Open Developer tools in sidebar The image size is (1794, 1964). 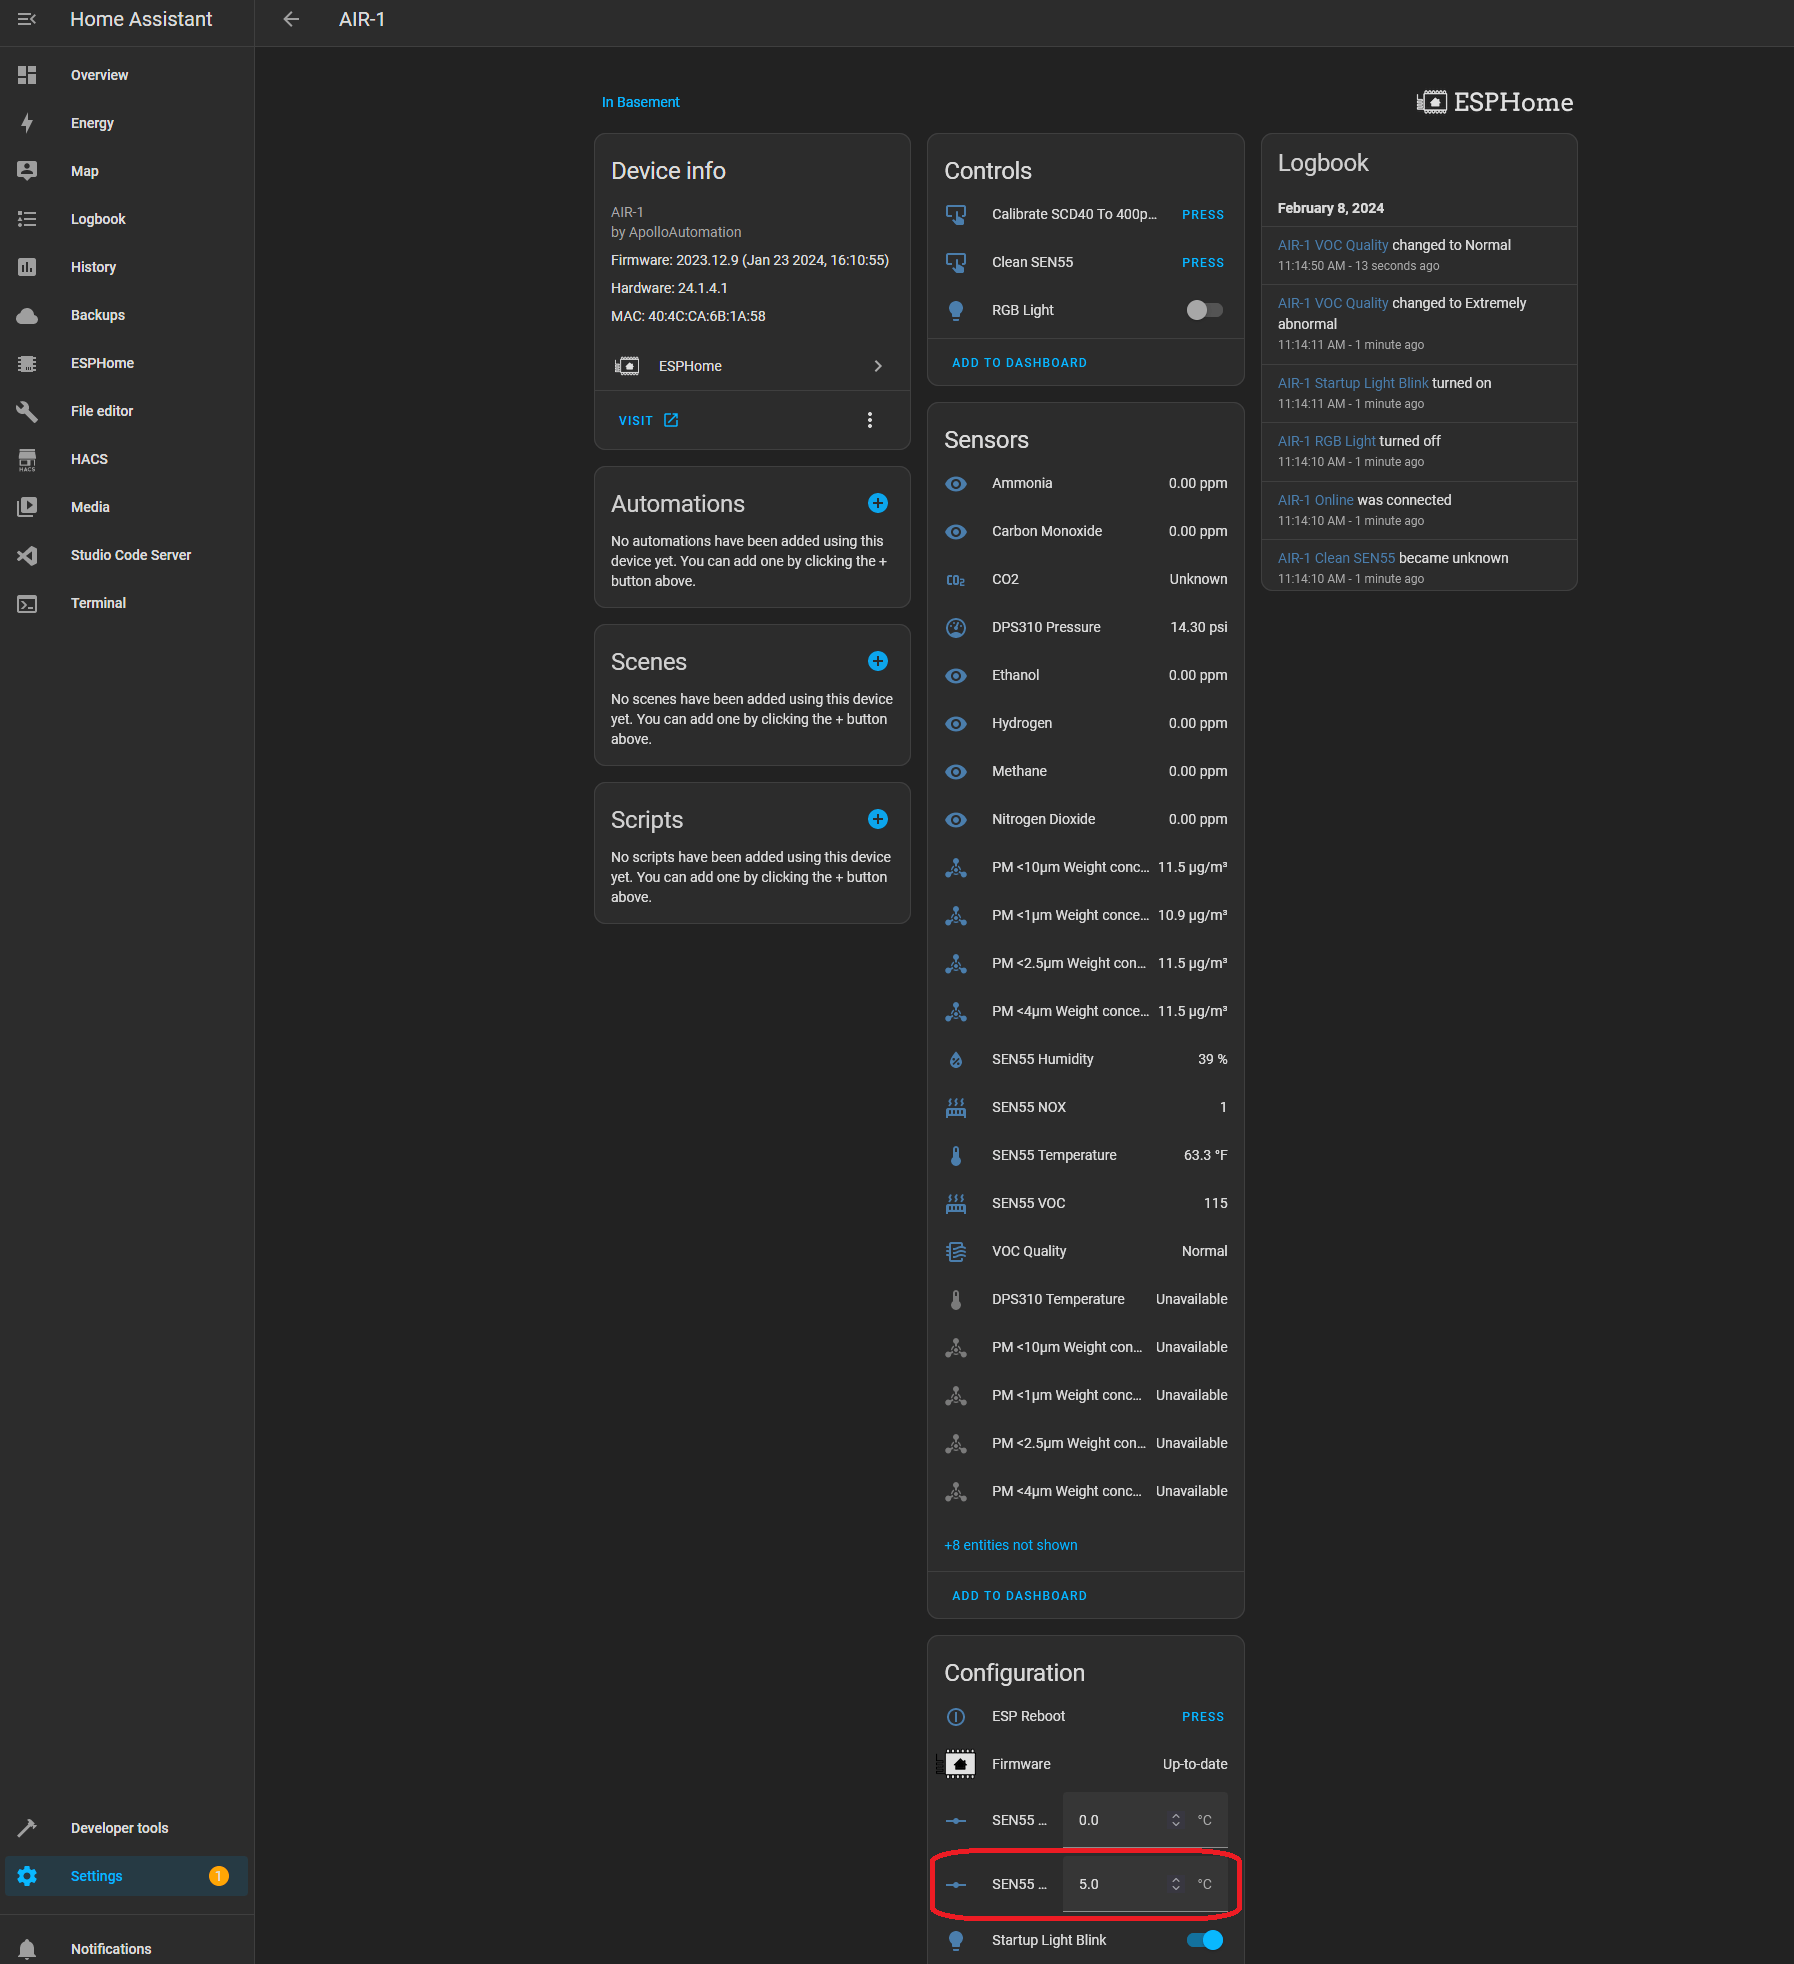119,1828
